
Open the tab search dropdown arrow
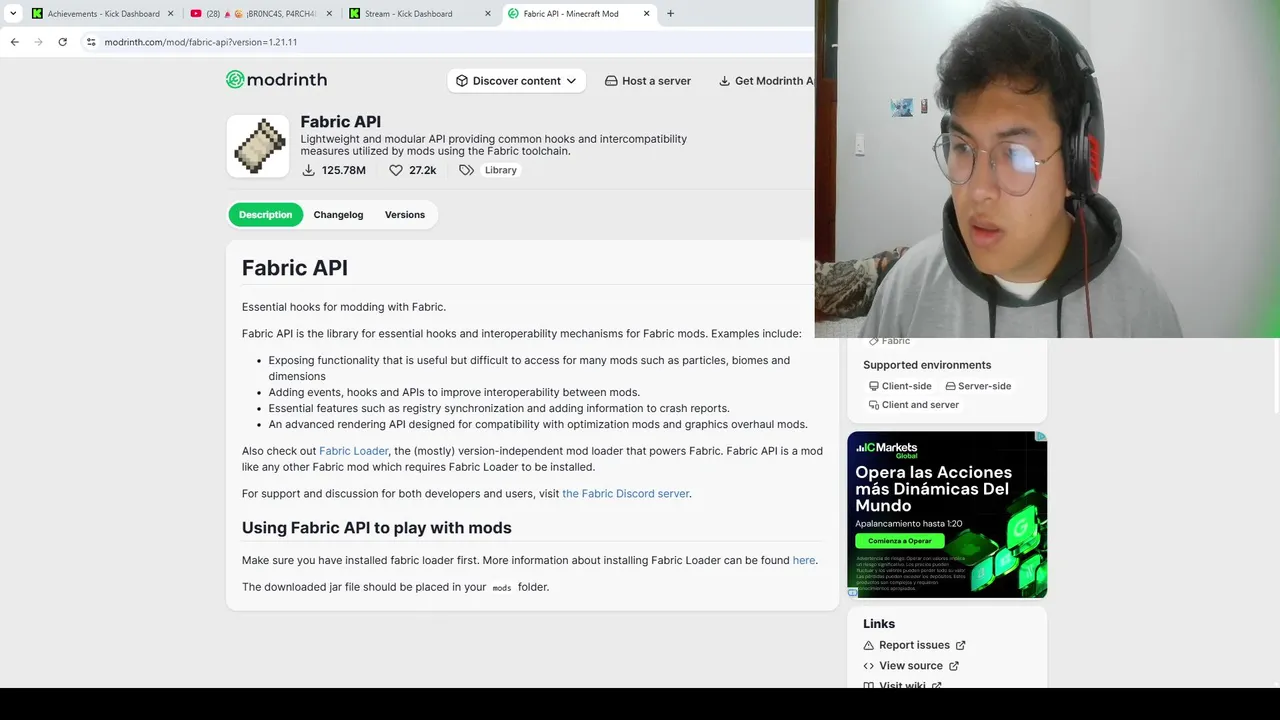(x=13, y=13)
